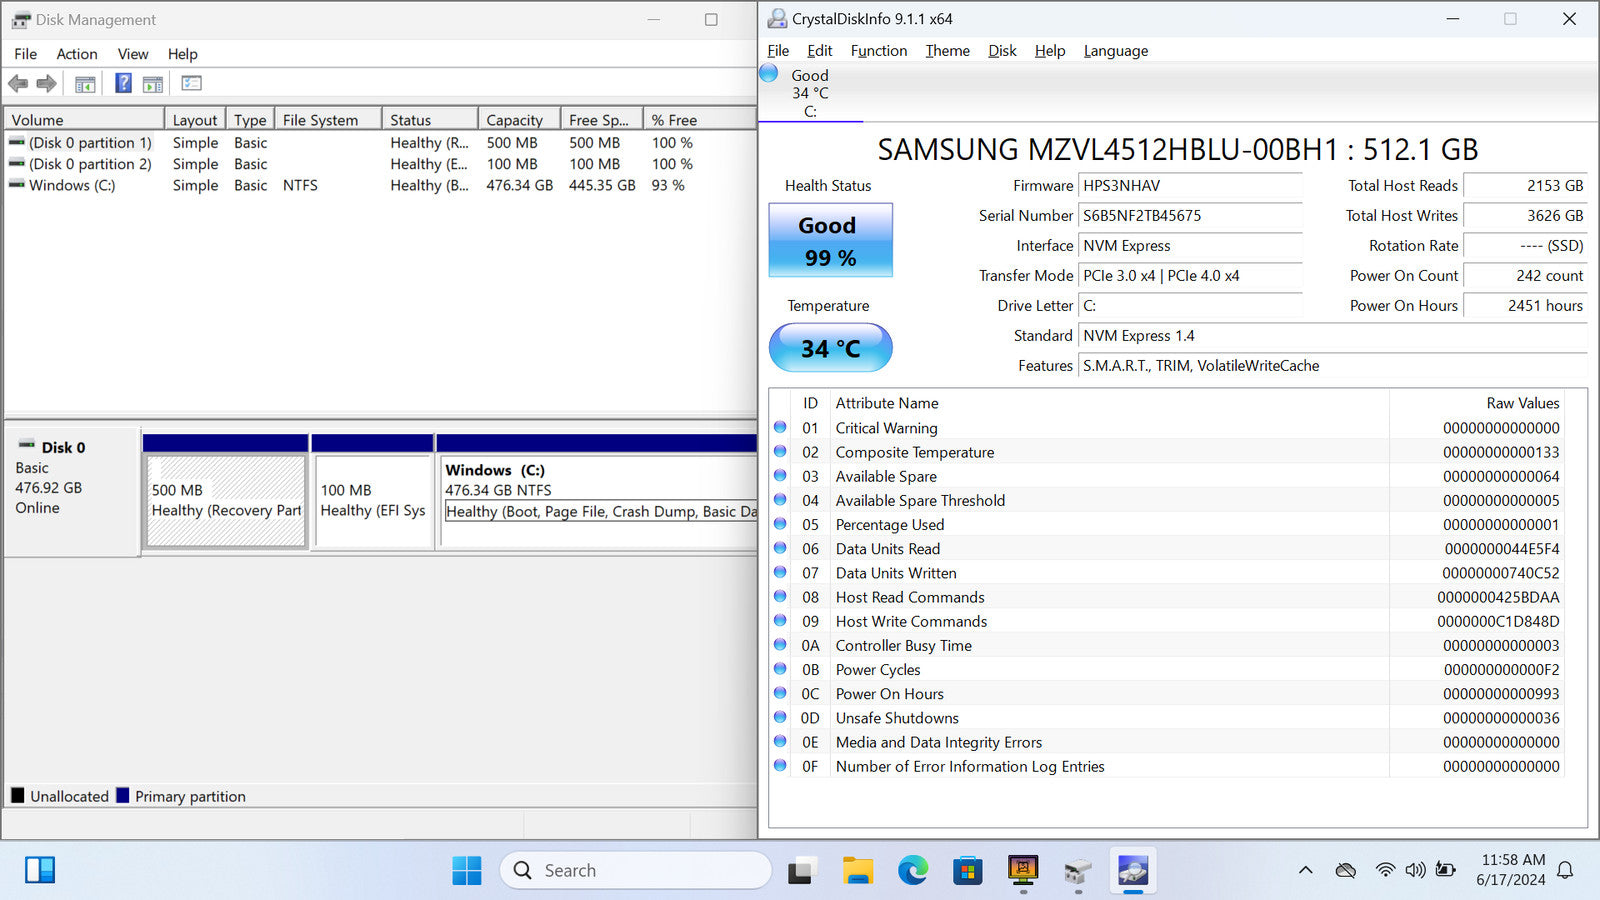Open the Function menu in CrystalDiskInfo
Viewport: 1600px width, 900px height.
point(879,51)
